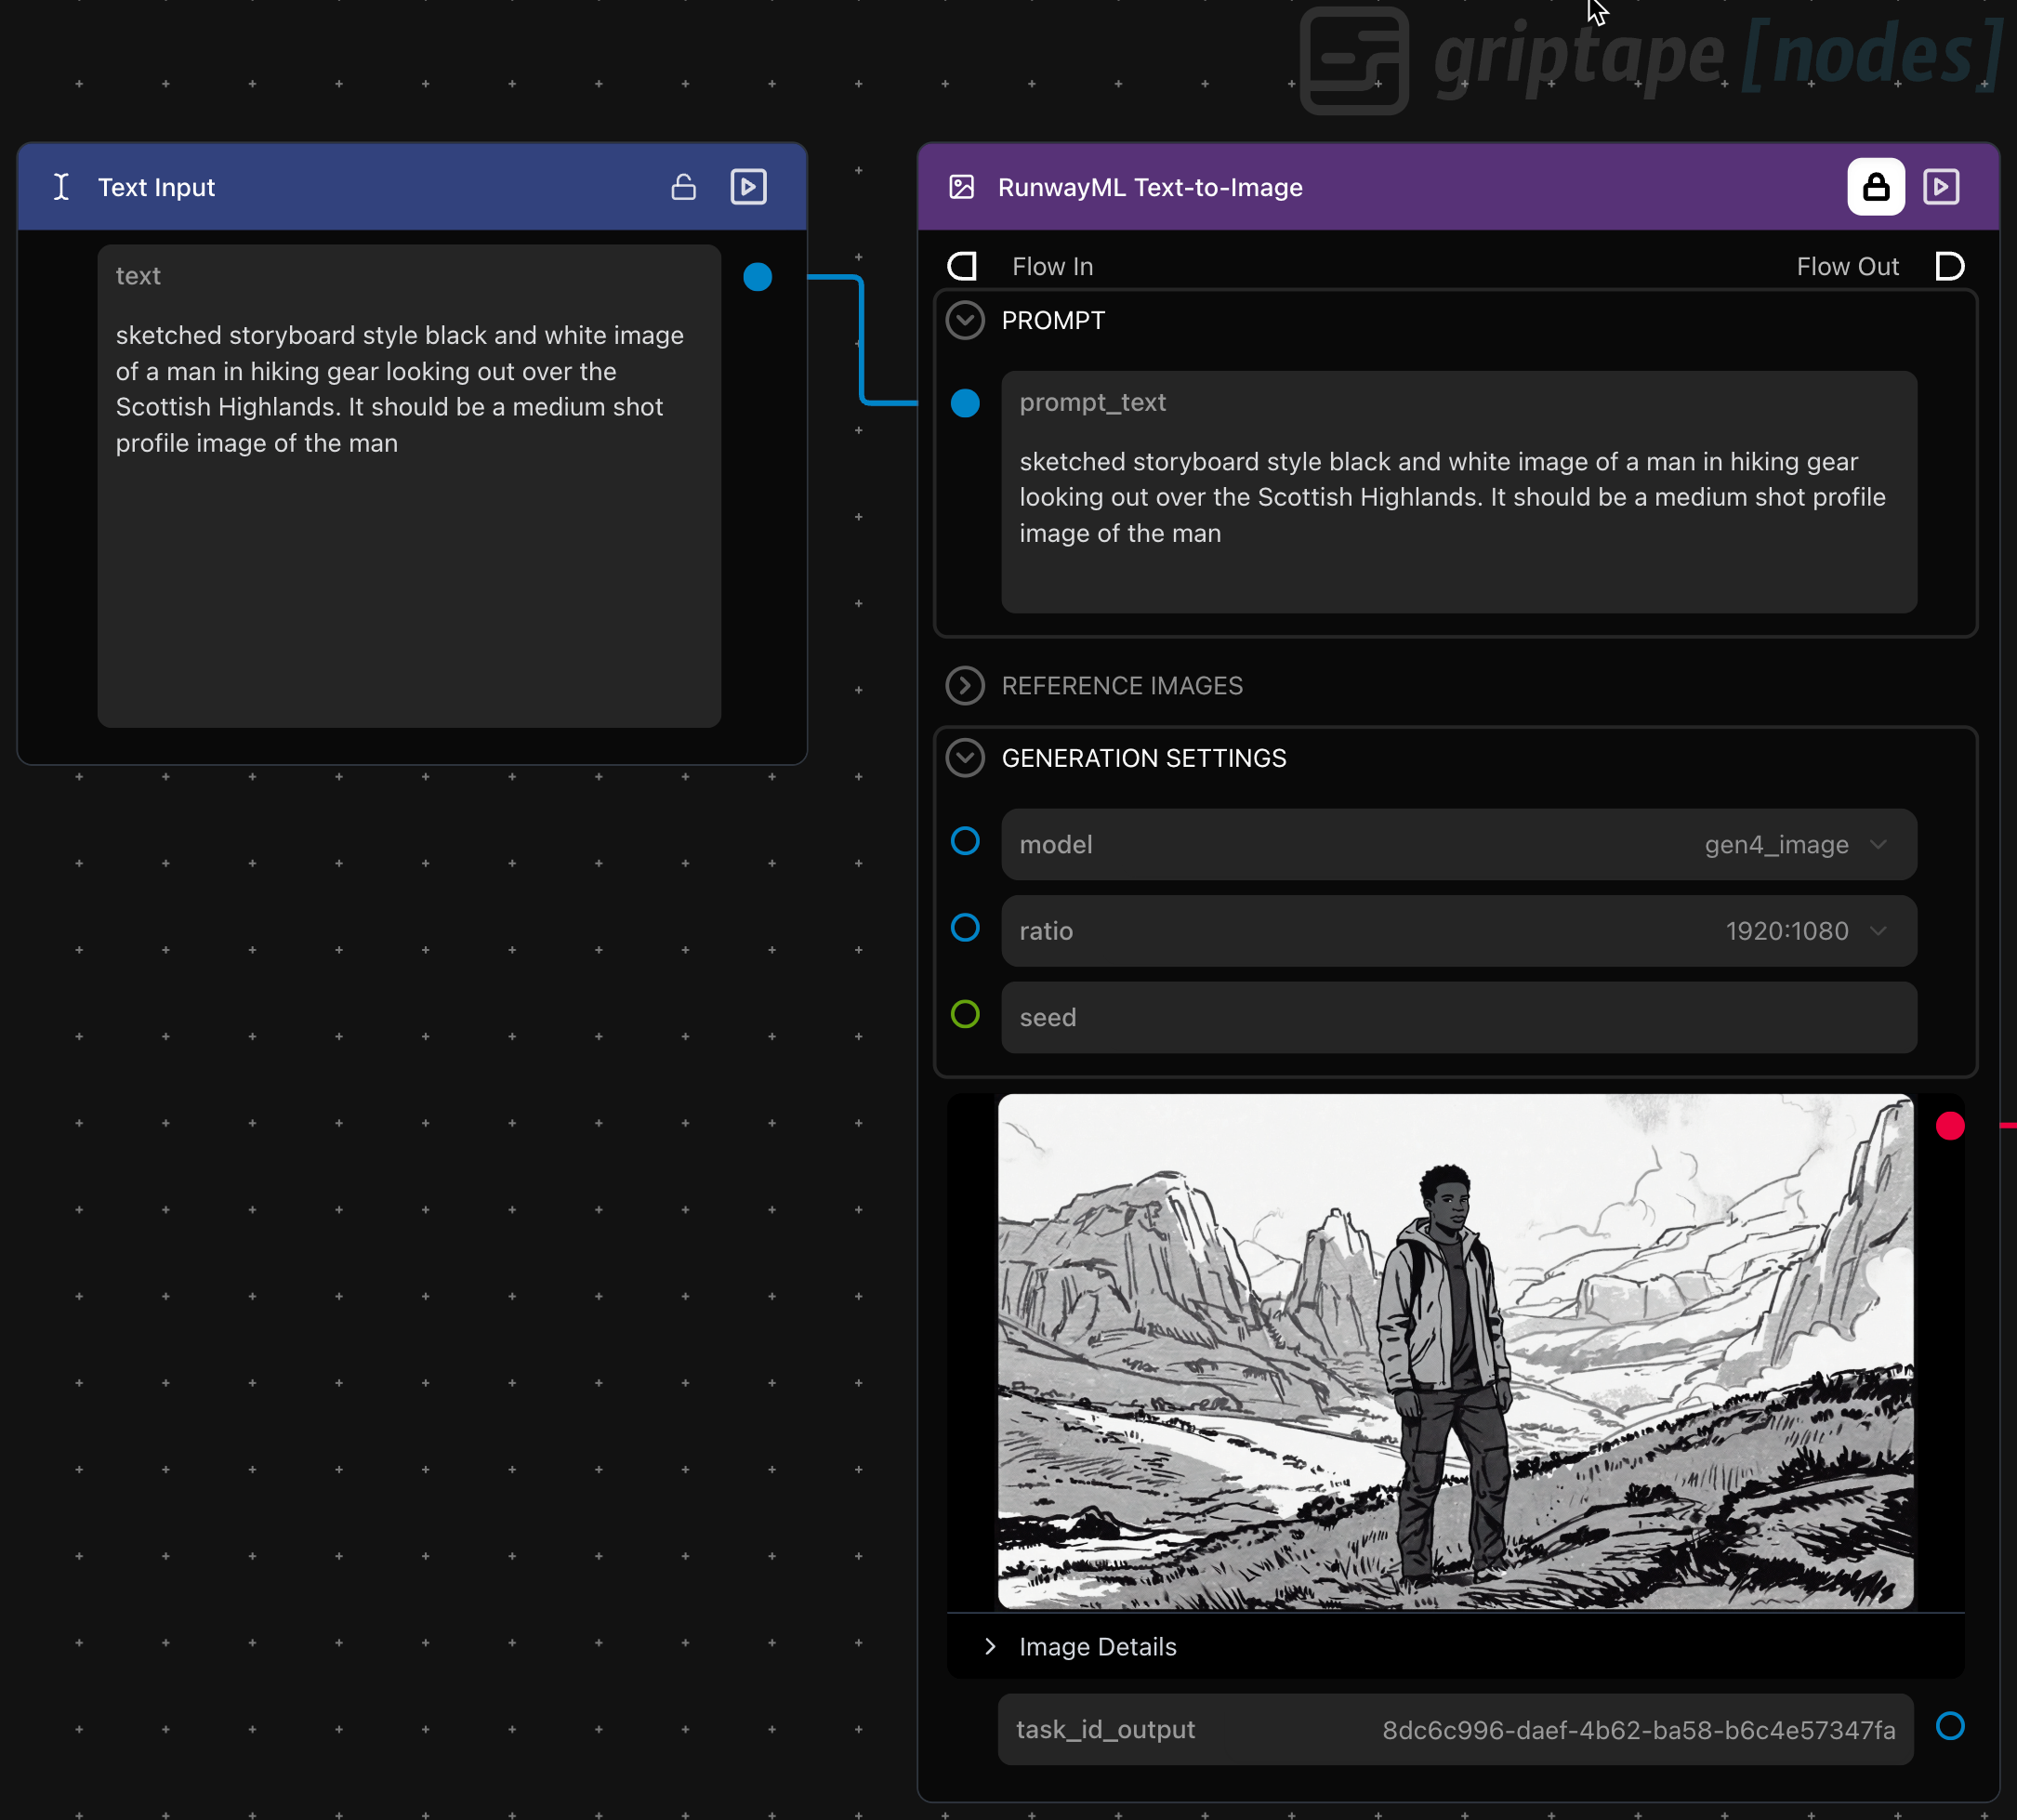Click the text output port on Text Input
Screen dimensions: 2017x1820
(x=758, y=277)
